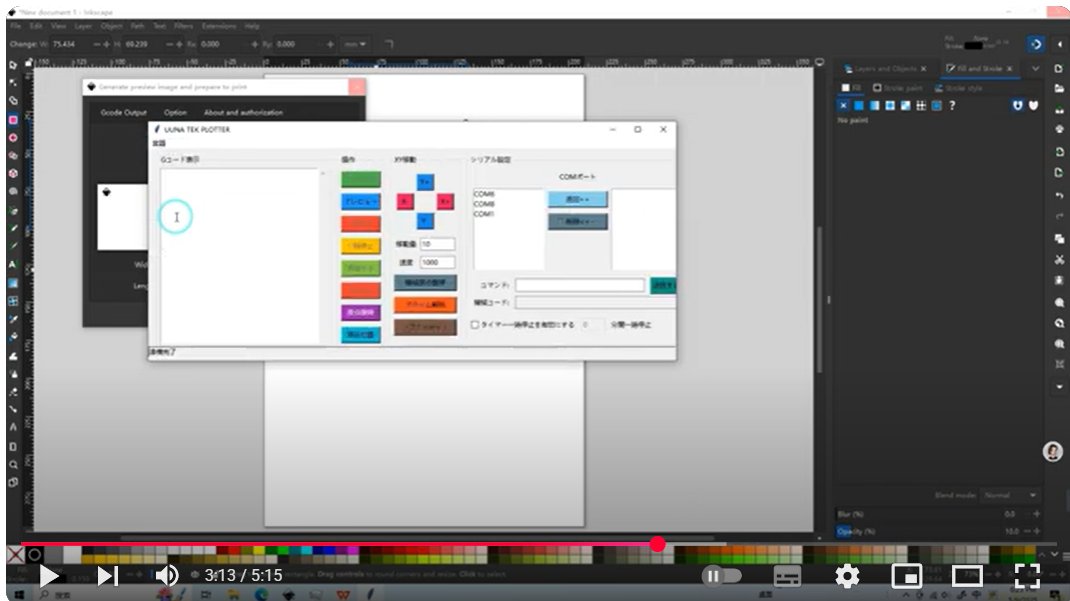Open Gcode Output tab in preview dialog

click(124, 113)
